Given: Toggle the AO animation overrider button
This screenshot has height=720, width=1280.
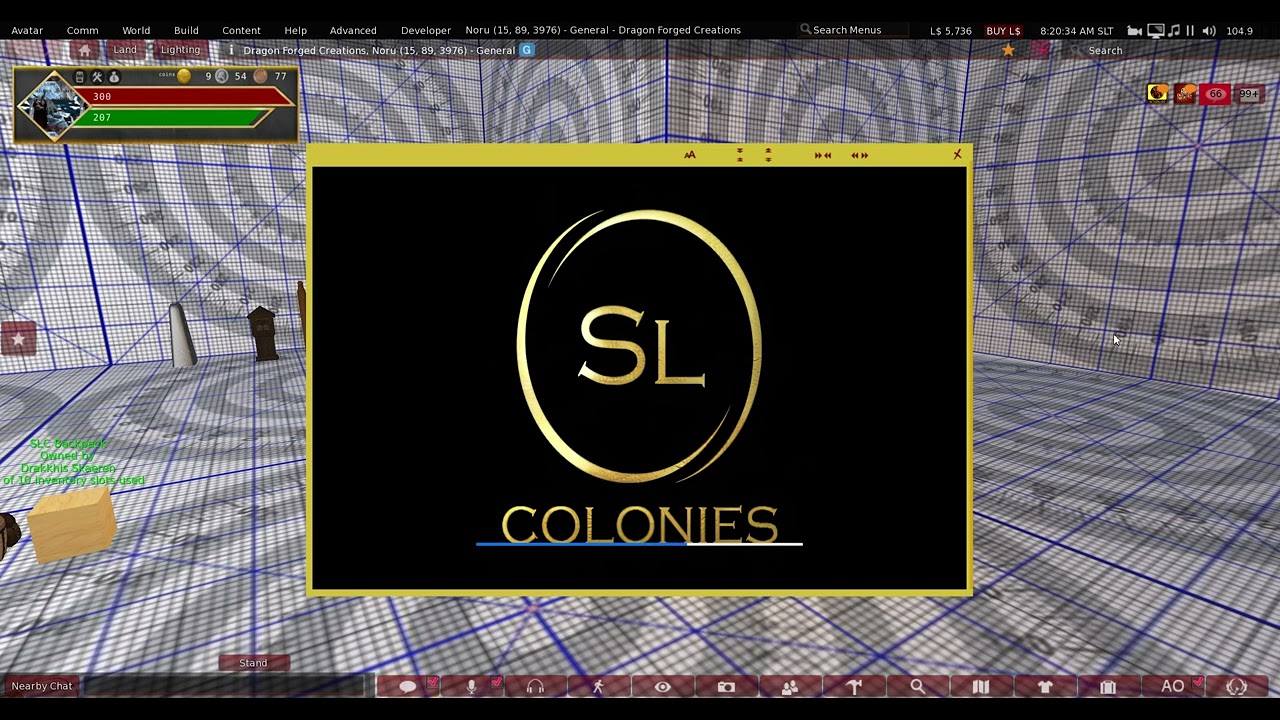Looking at the screenshot, I should pyautogui.click(x=1173, y=687).
